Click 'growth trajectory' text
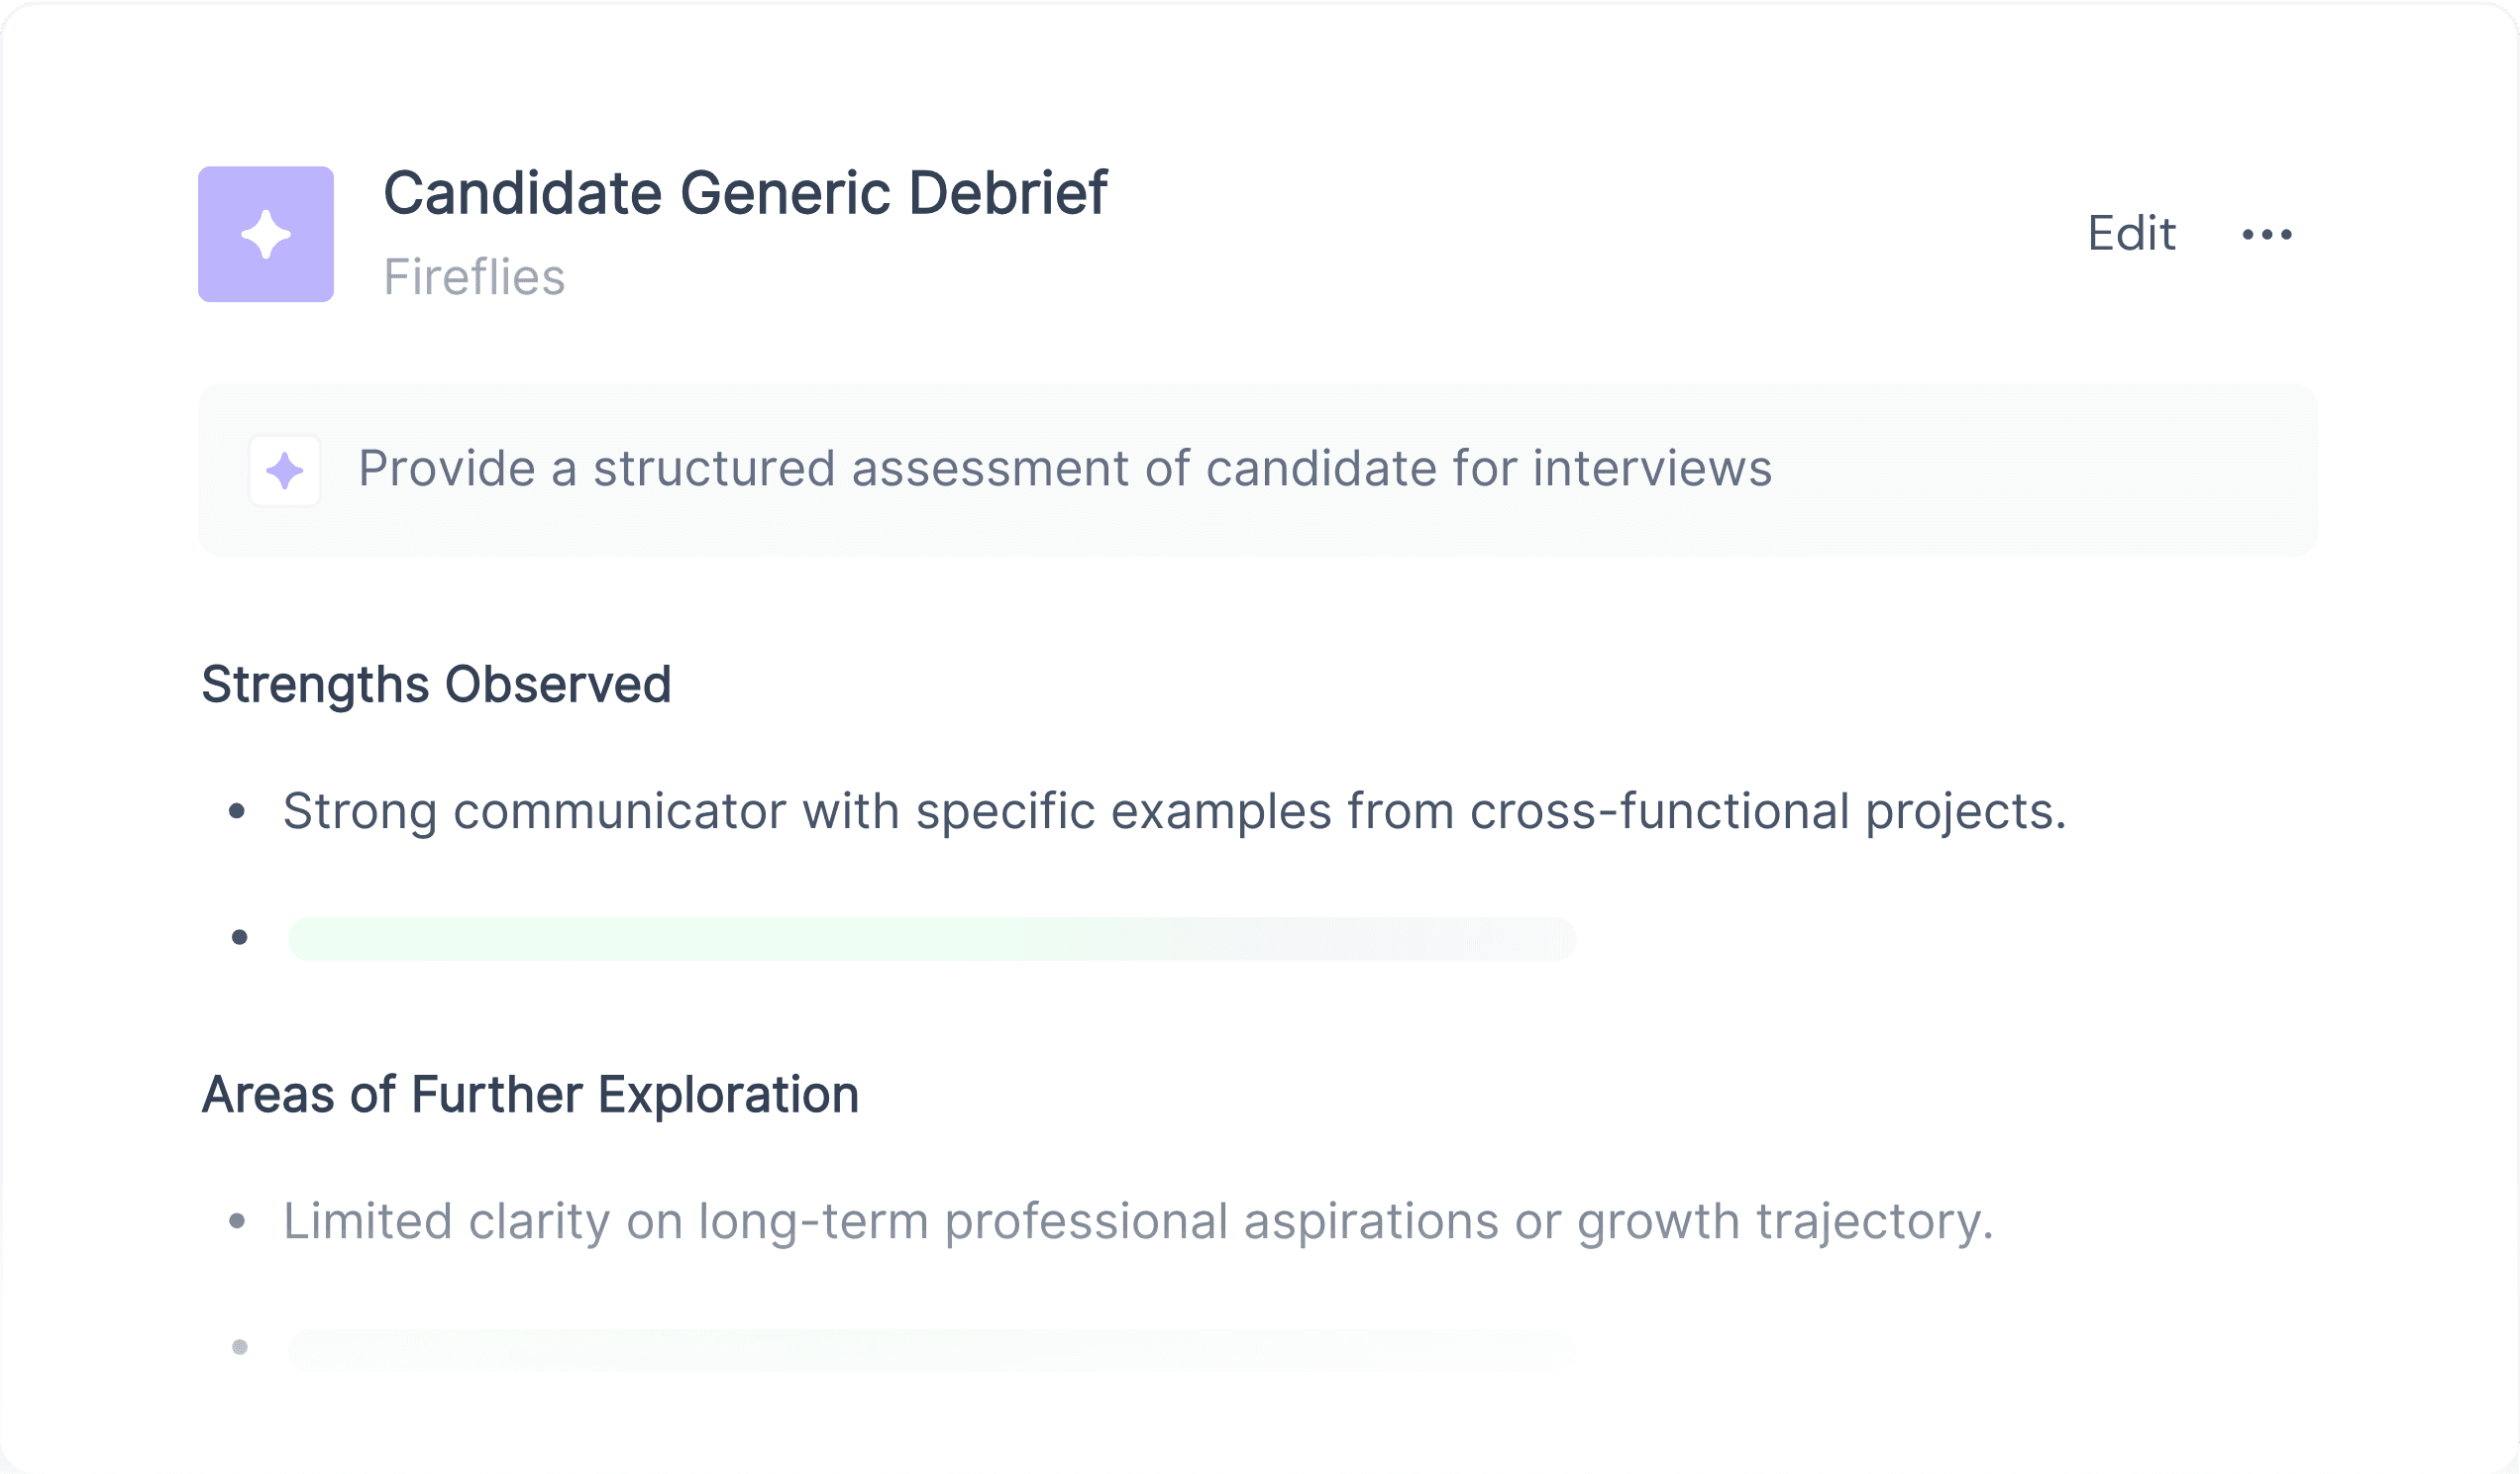Screen dimensions: 2520x1474 tap(1785, 1222)
